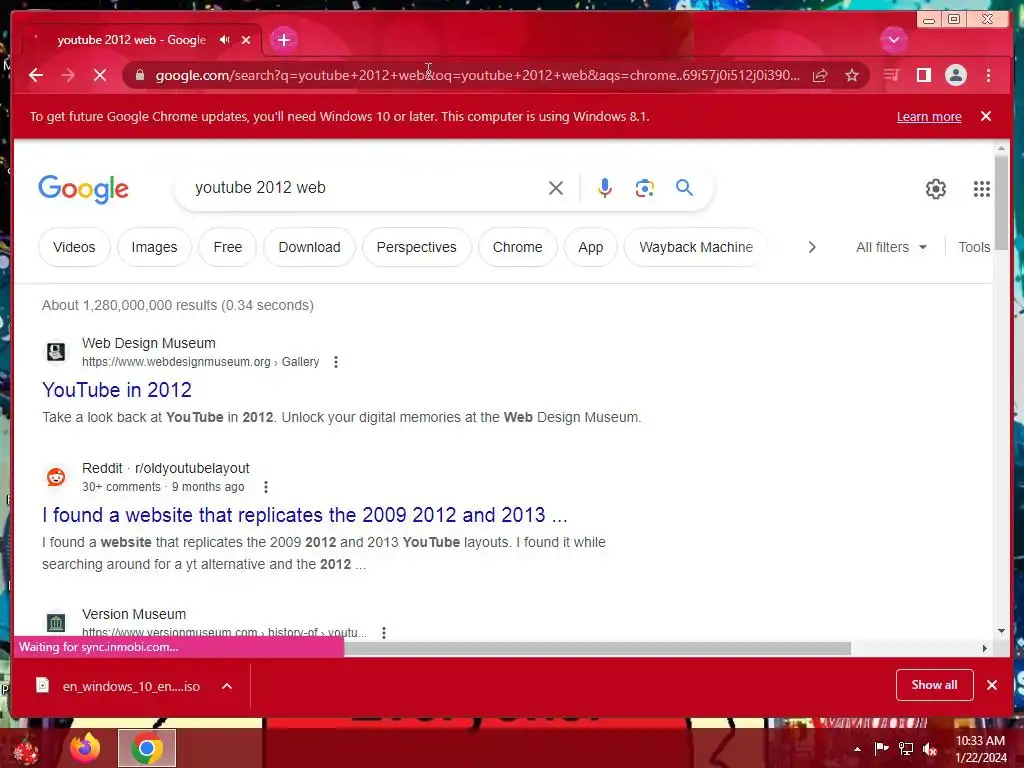This screenshot has height=768, width=1024.
Task: Go back with the browser back arrow
Action: [x=36, y=75]
